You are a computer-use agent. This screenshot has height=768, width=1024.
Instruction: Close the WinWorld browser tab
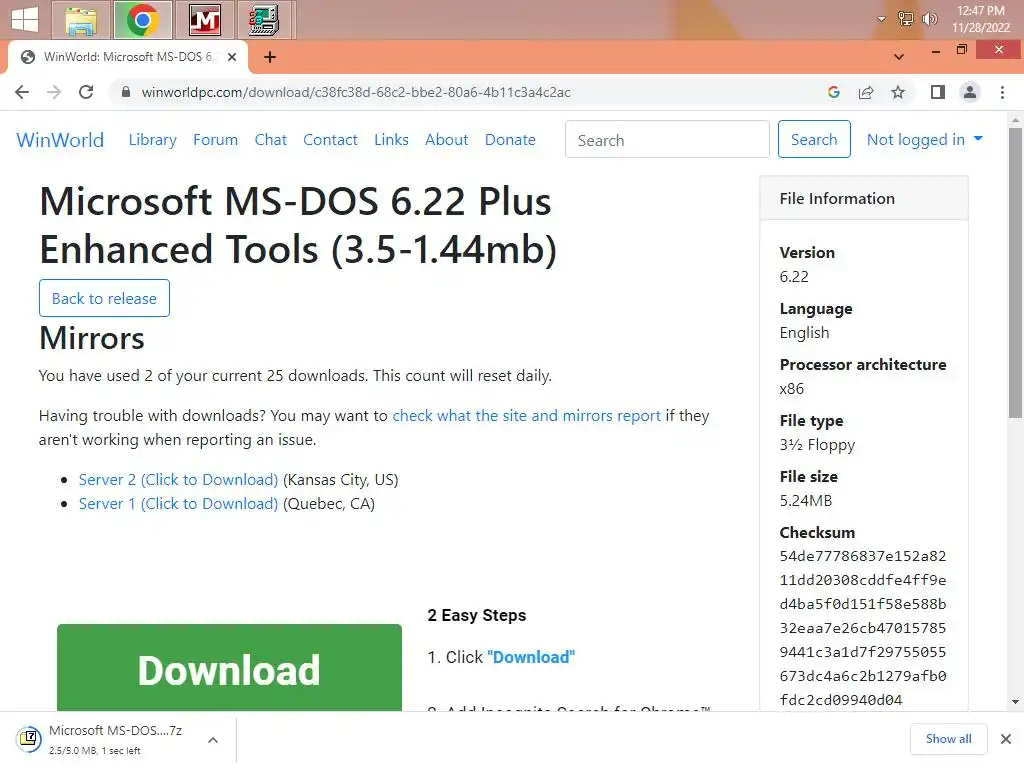(232, 57)
